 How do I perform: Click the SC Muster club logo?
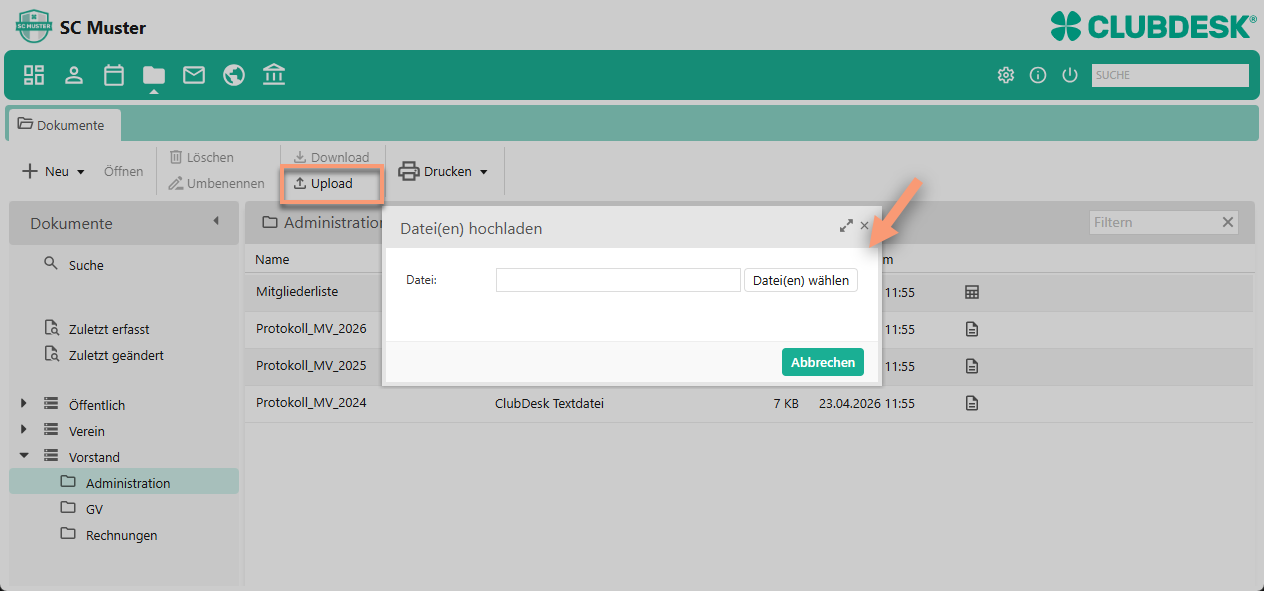34,26
